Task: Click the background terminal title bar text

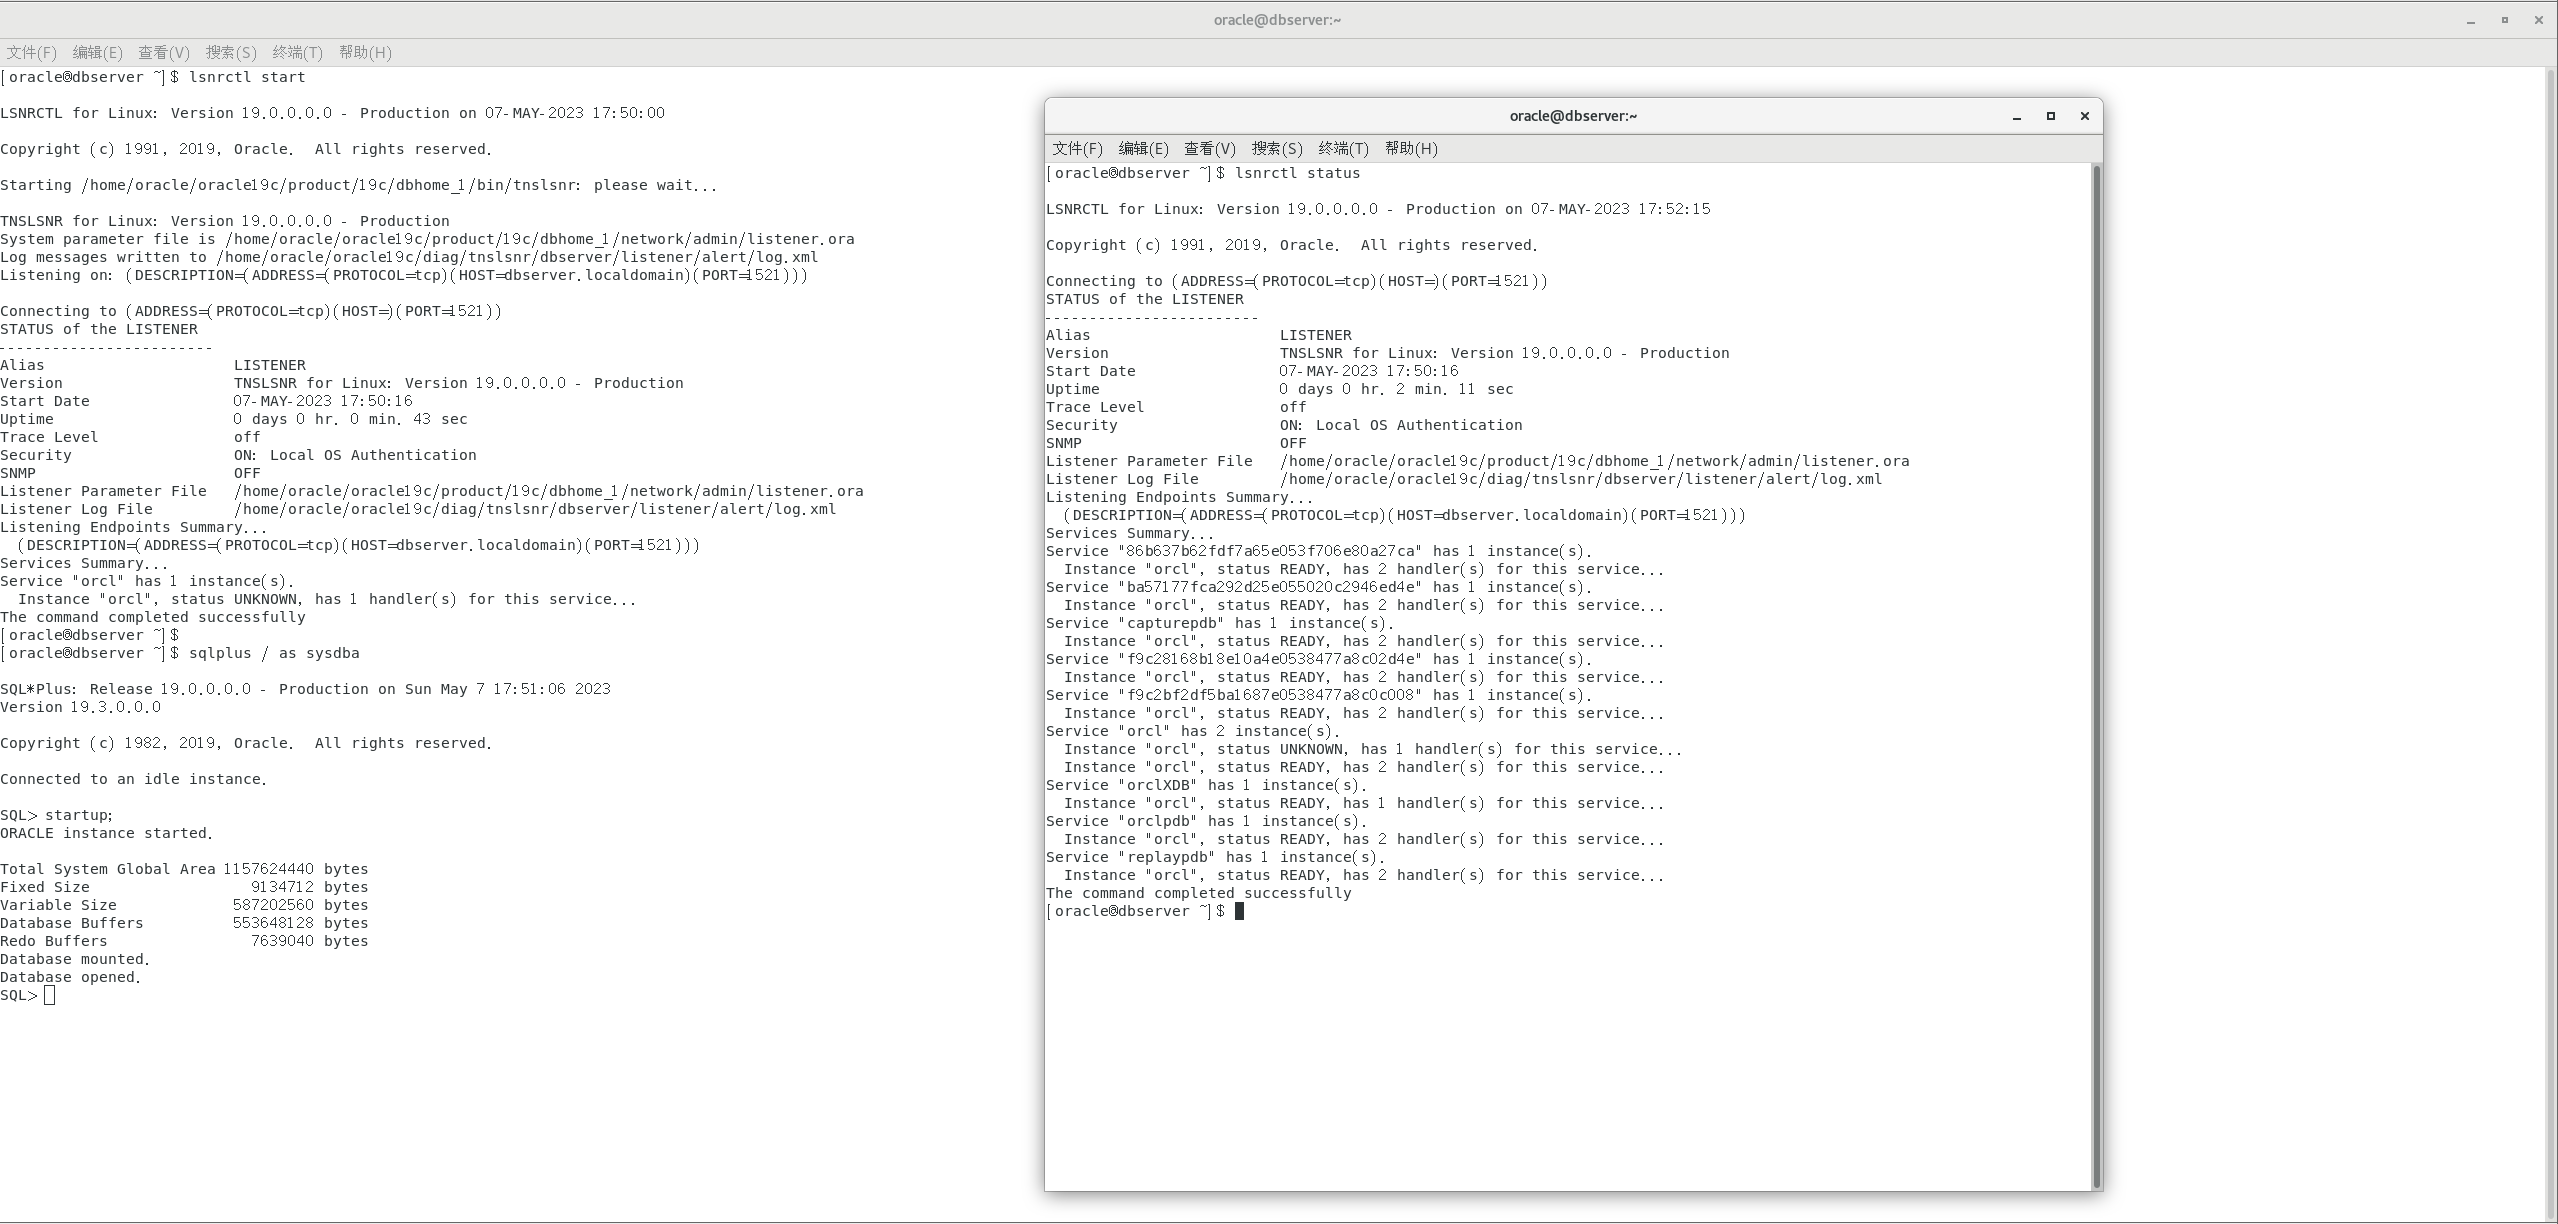Action: tap(1277, 20)
